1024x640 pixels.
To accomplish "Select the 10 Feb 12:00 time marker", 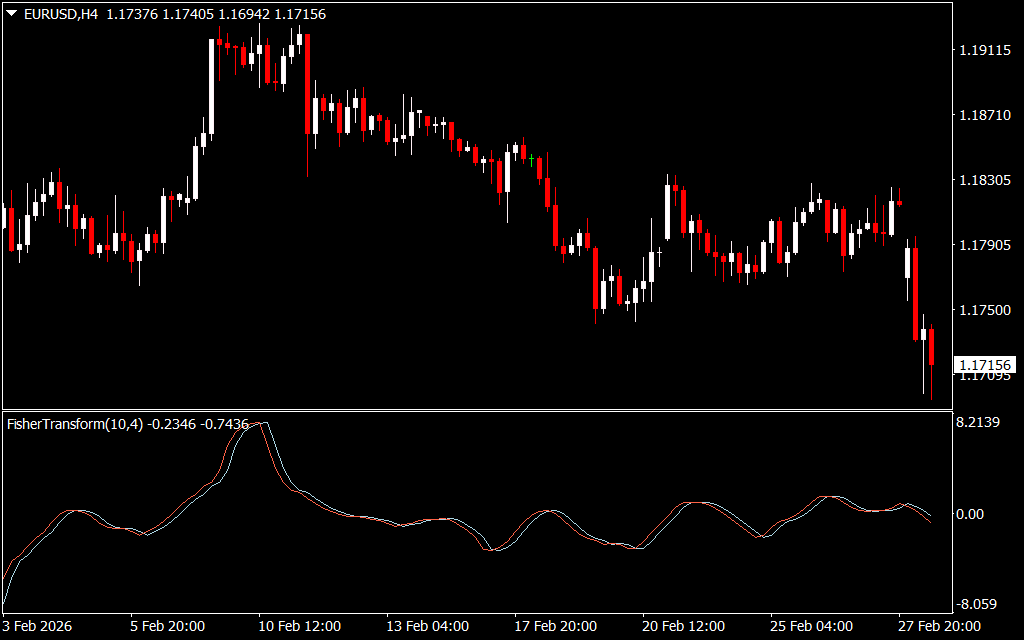I will 299,626.
